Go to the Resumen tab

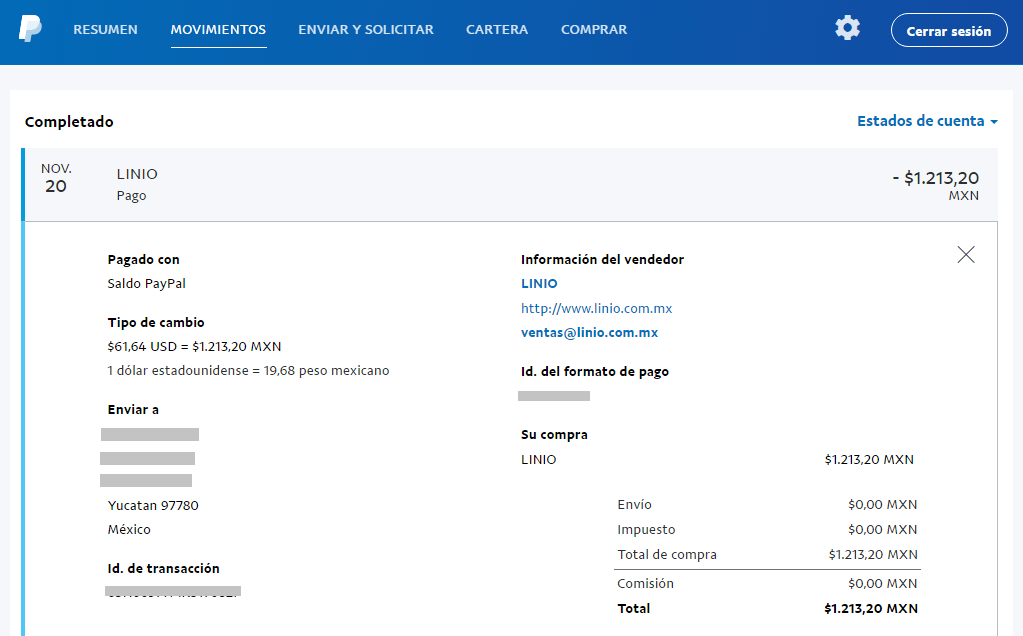click(x=105, y=29)
